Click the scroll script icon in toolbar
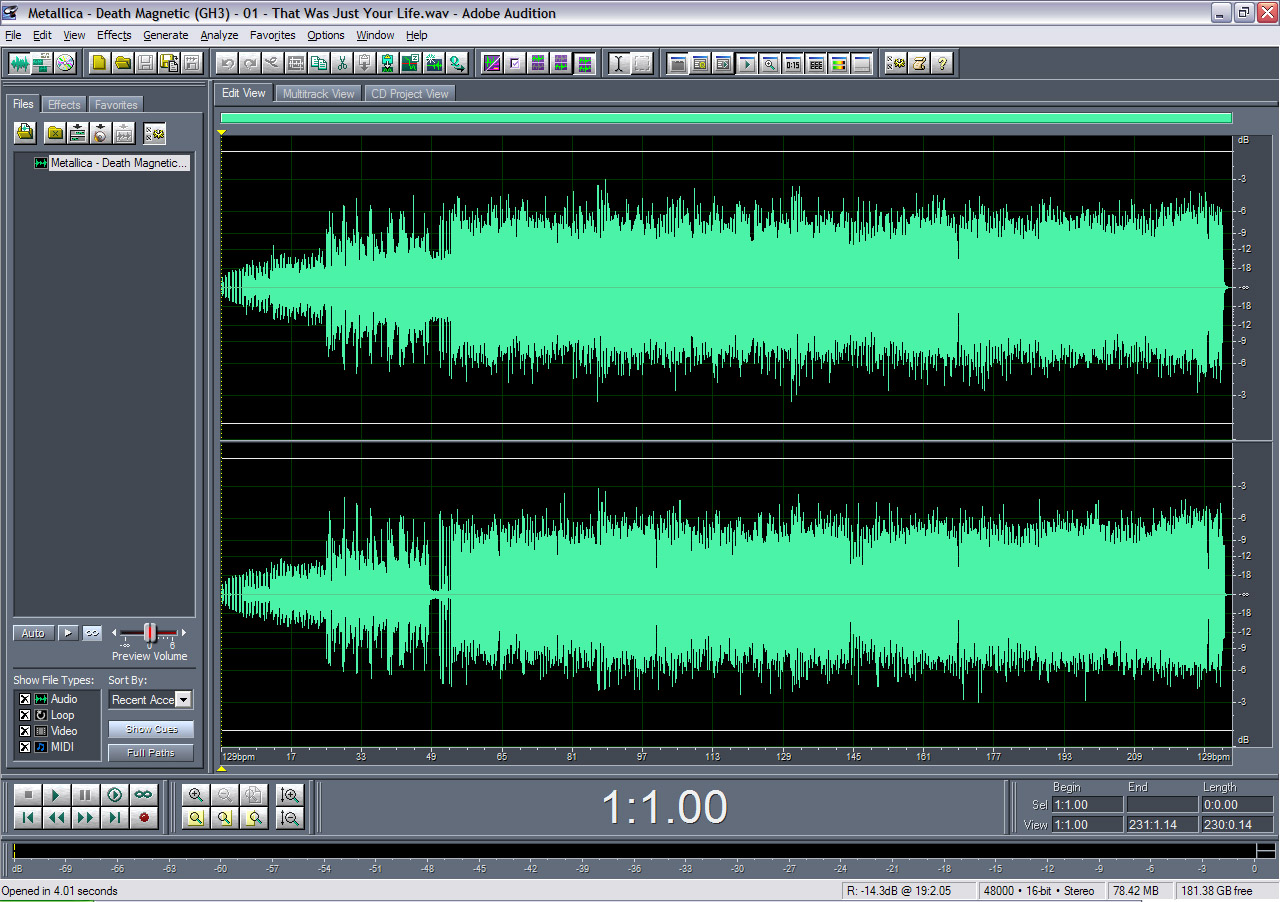 coord(919,63)
